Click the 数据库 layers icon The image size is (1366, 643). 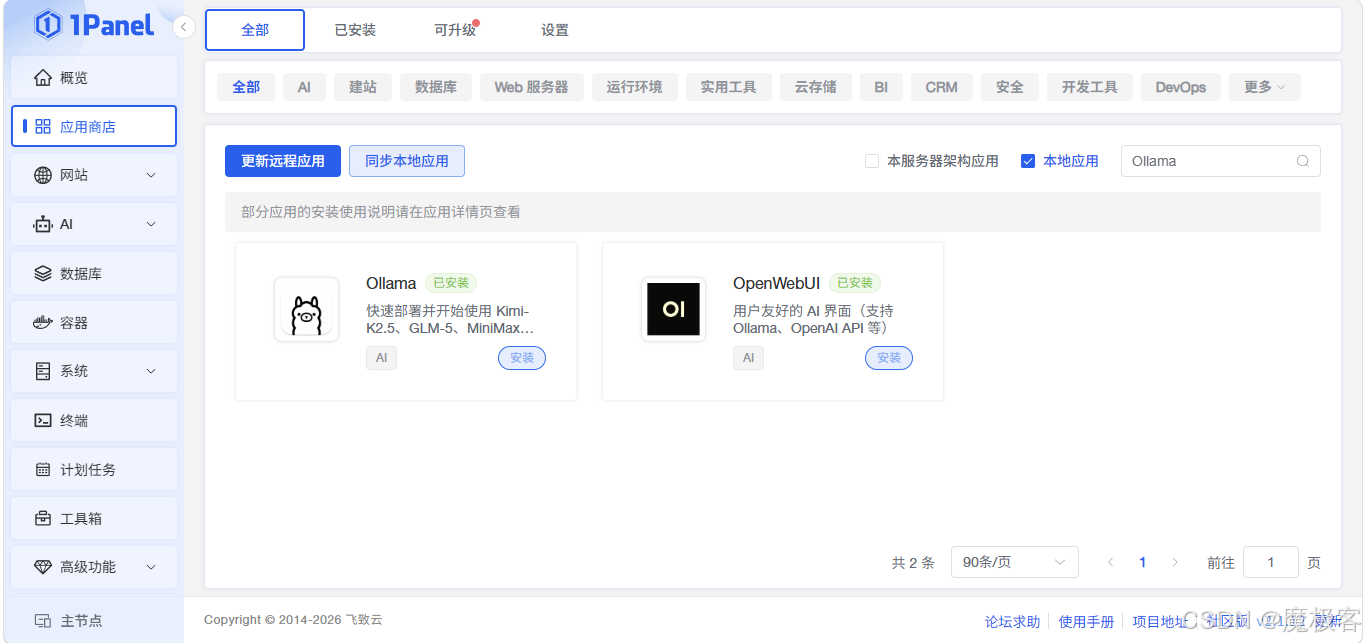(x=42, y=273)
